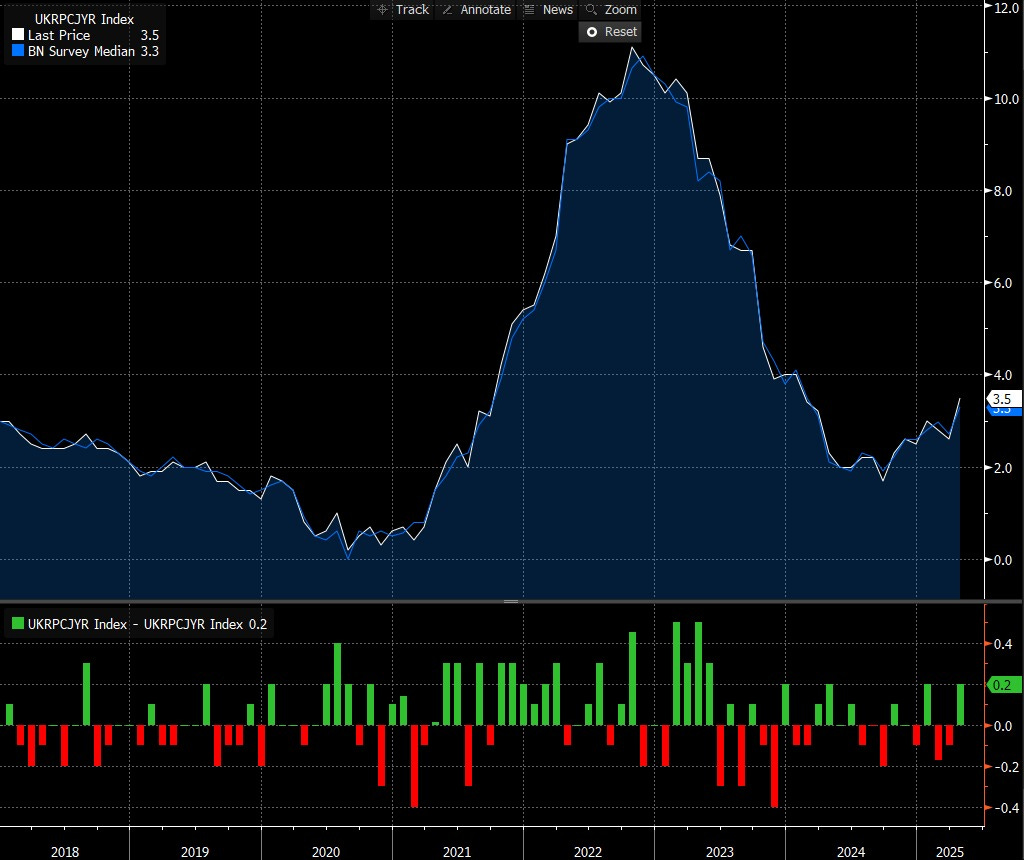Select the Zoom tool
The width and height of the screenshot is (1024, 860).
point(611,10)
